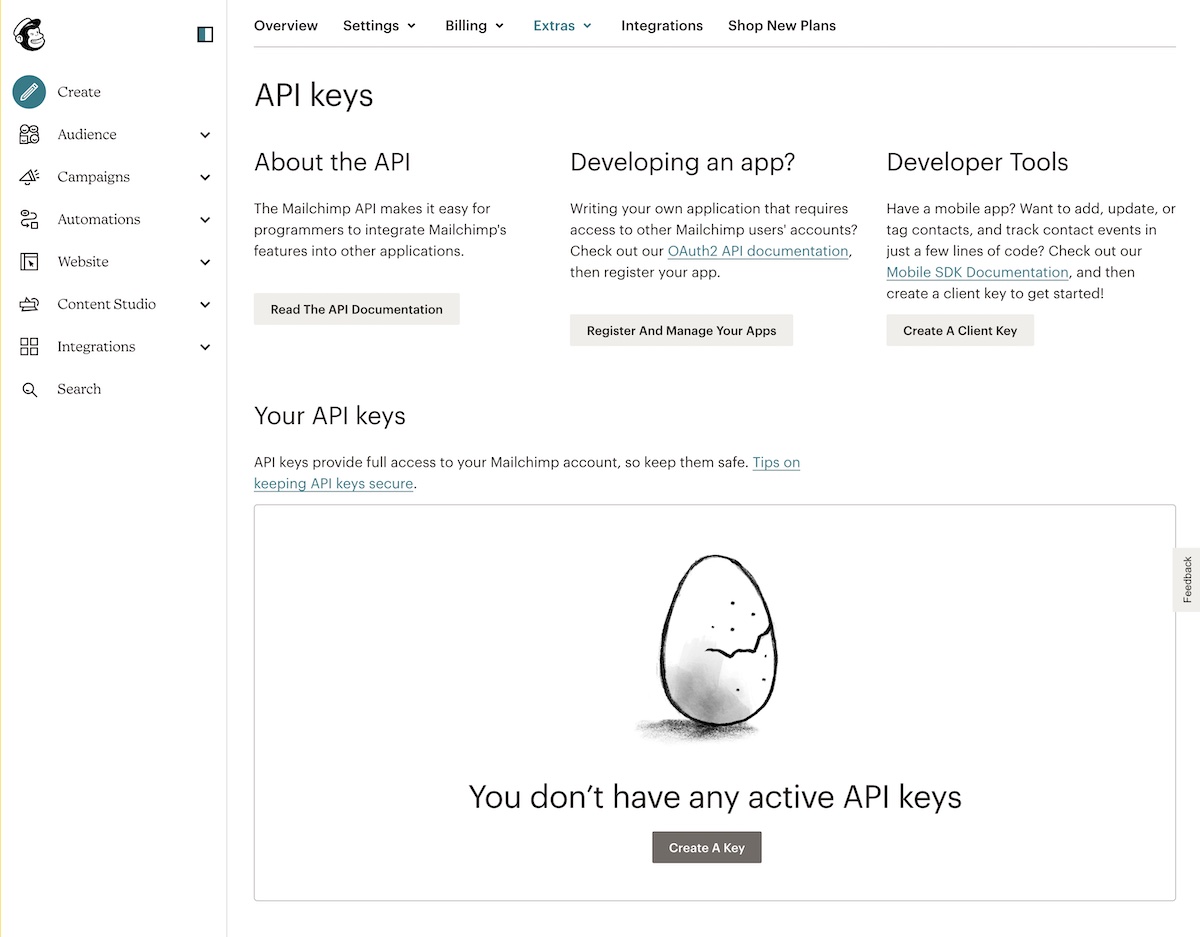Click the Audience sidebar icon
The image size is (1200, 937).
tap(29, 134)
